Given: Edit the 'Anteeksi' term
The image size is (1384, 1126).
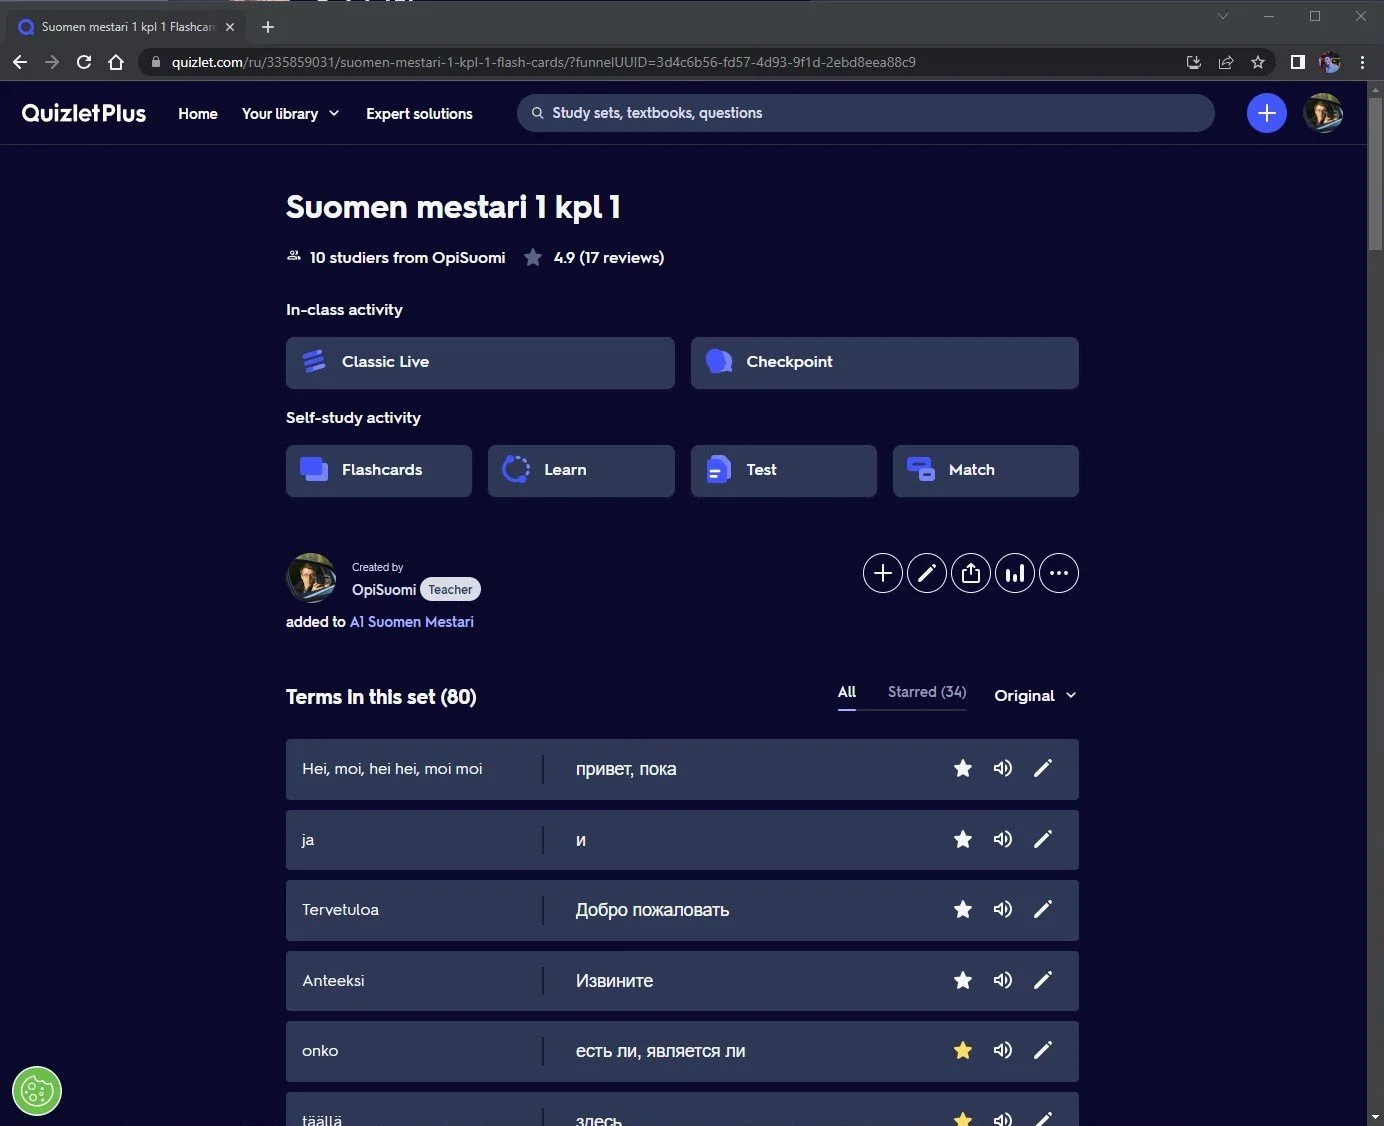Looking at the screenshot, I should point(1042,980).
